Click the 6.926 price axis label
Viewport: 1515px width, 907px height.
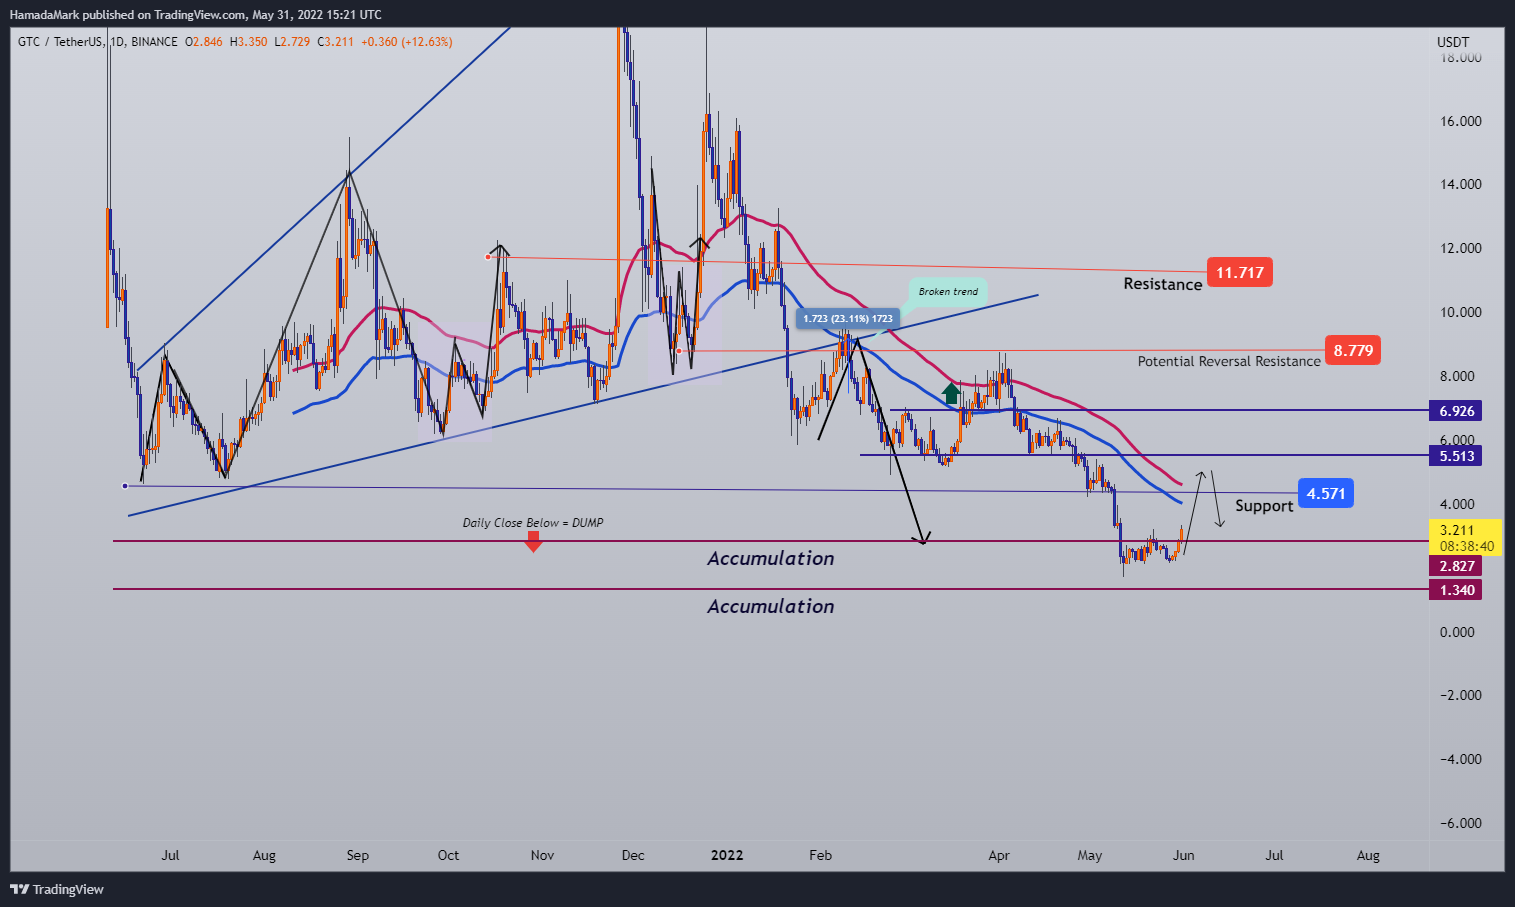tap(1456, 411)
